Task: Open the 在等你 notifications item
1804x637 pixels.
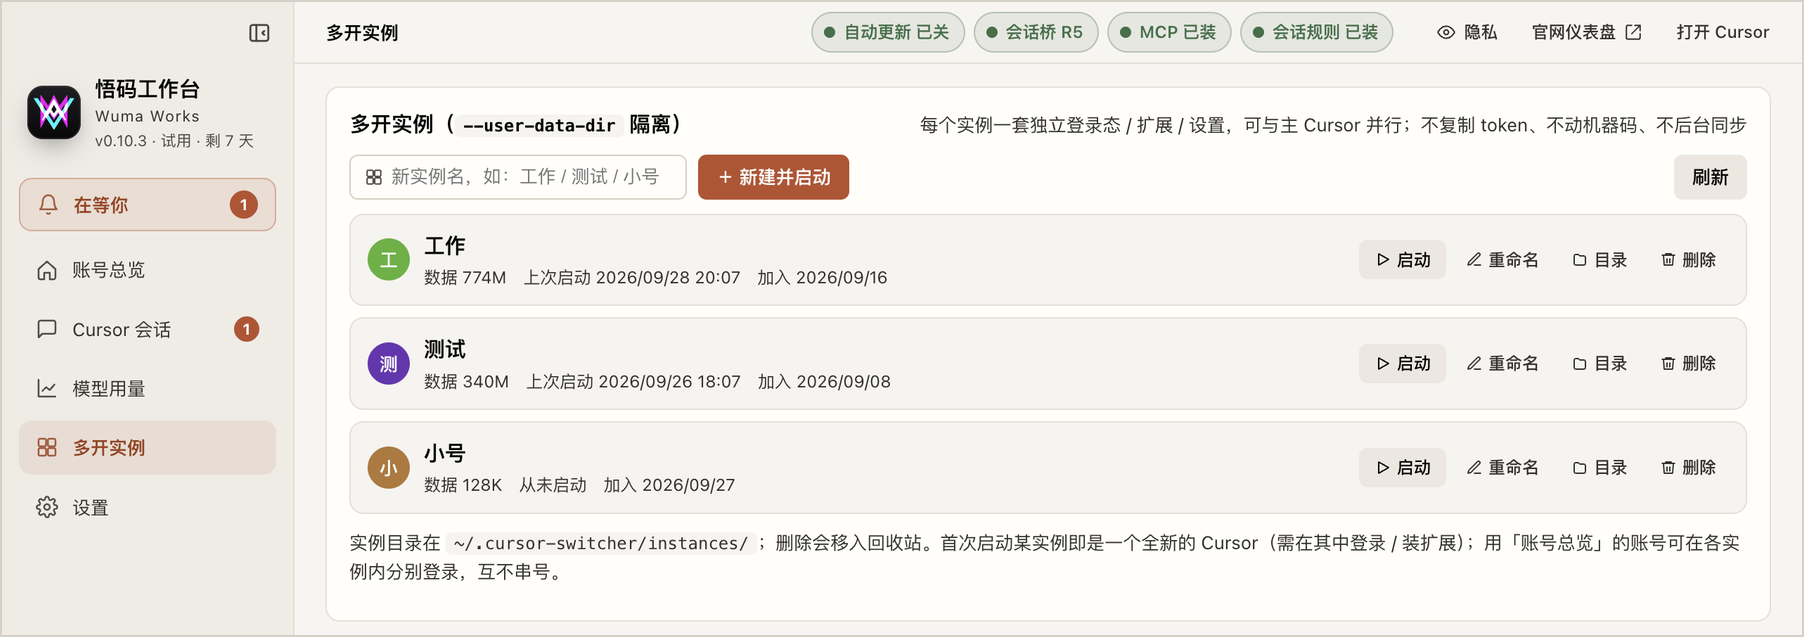Action: 147,205
